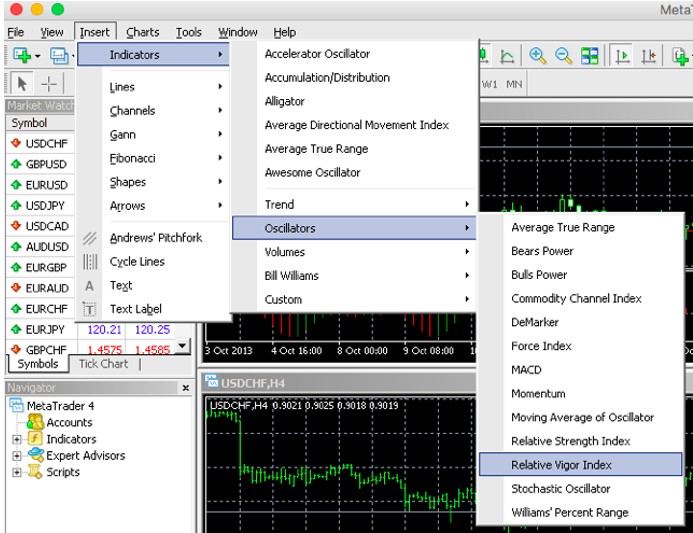Click the GBPUSD up-arrow symbol icon

tap(16, 164)
